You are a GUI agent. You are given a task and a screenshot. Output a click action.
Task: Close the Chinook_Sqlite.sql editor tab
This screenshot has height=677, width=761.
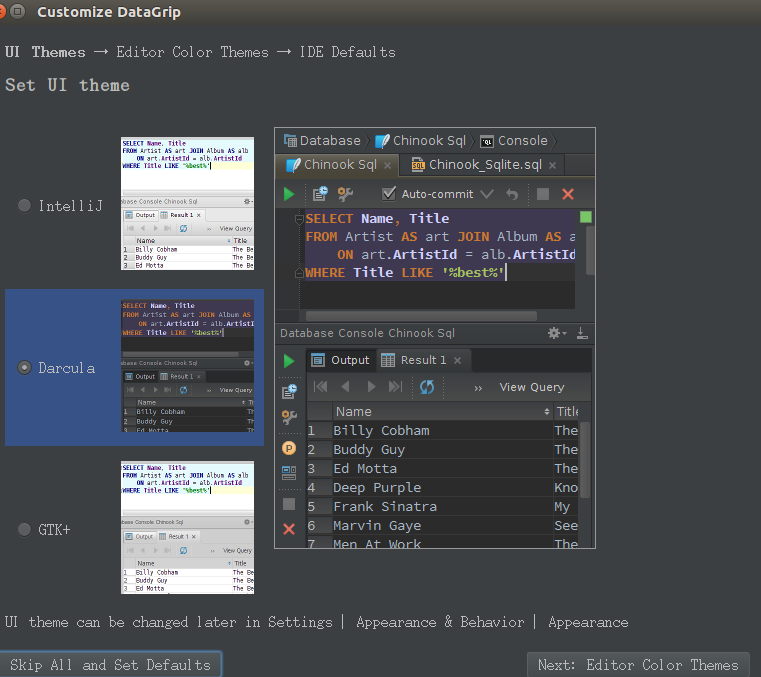(x=552, y=165)
